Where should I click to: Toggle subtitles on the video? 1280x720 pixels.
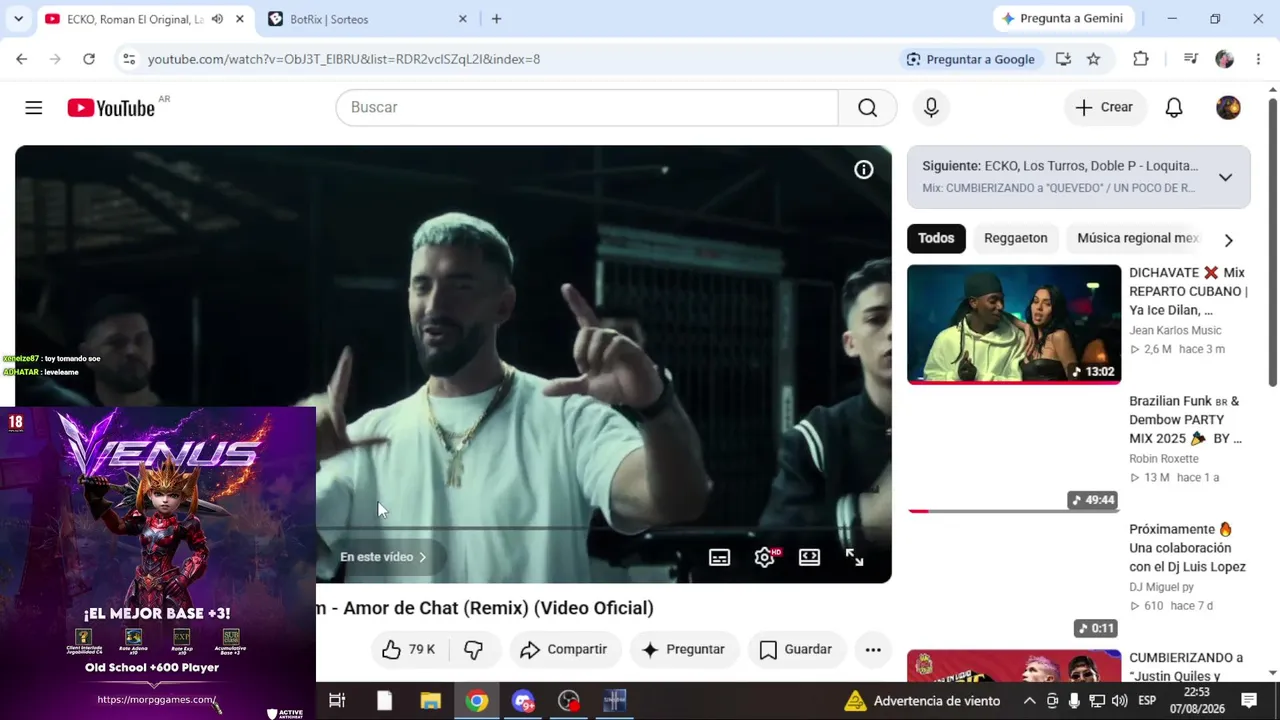(x=720, y=557)
